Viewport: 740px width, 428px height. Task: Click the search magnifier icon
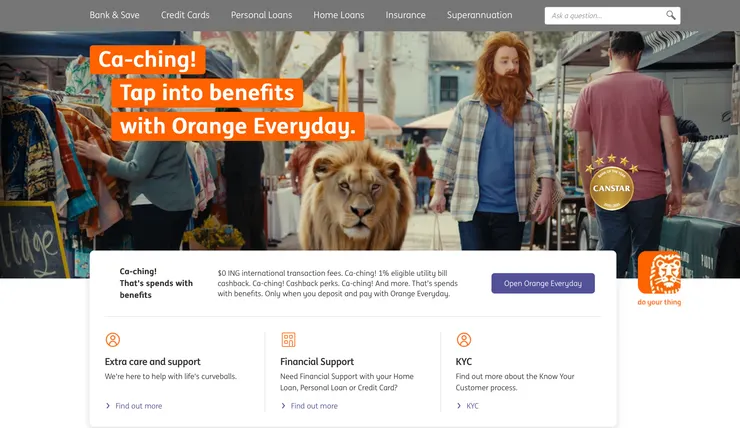click(x=671, y=15)
